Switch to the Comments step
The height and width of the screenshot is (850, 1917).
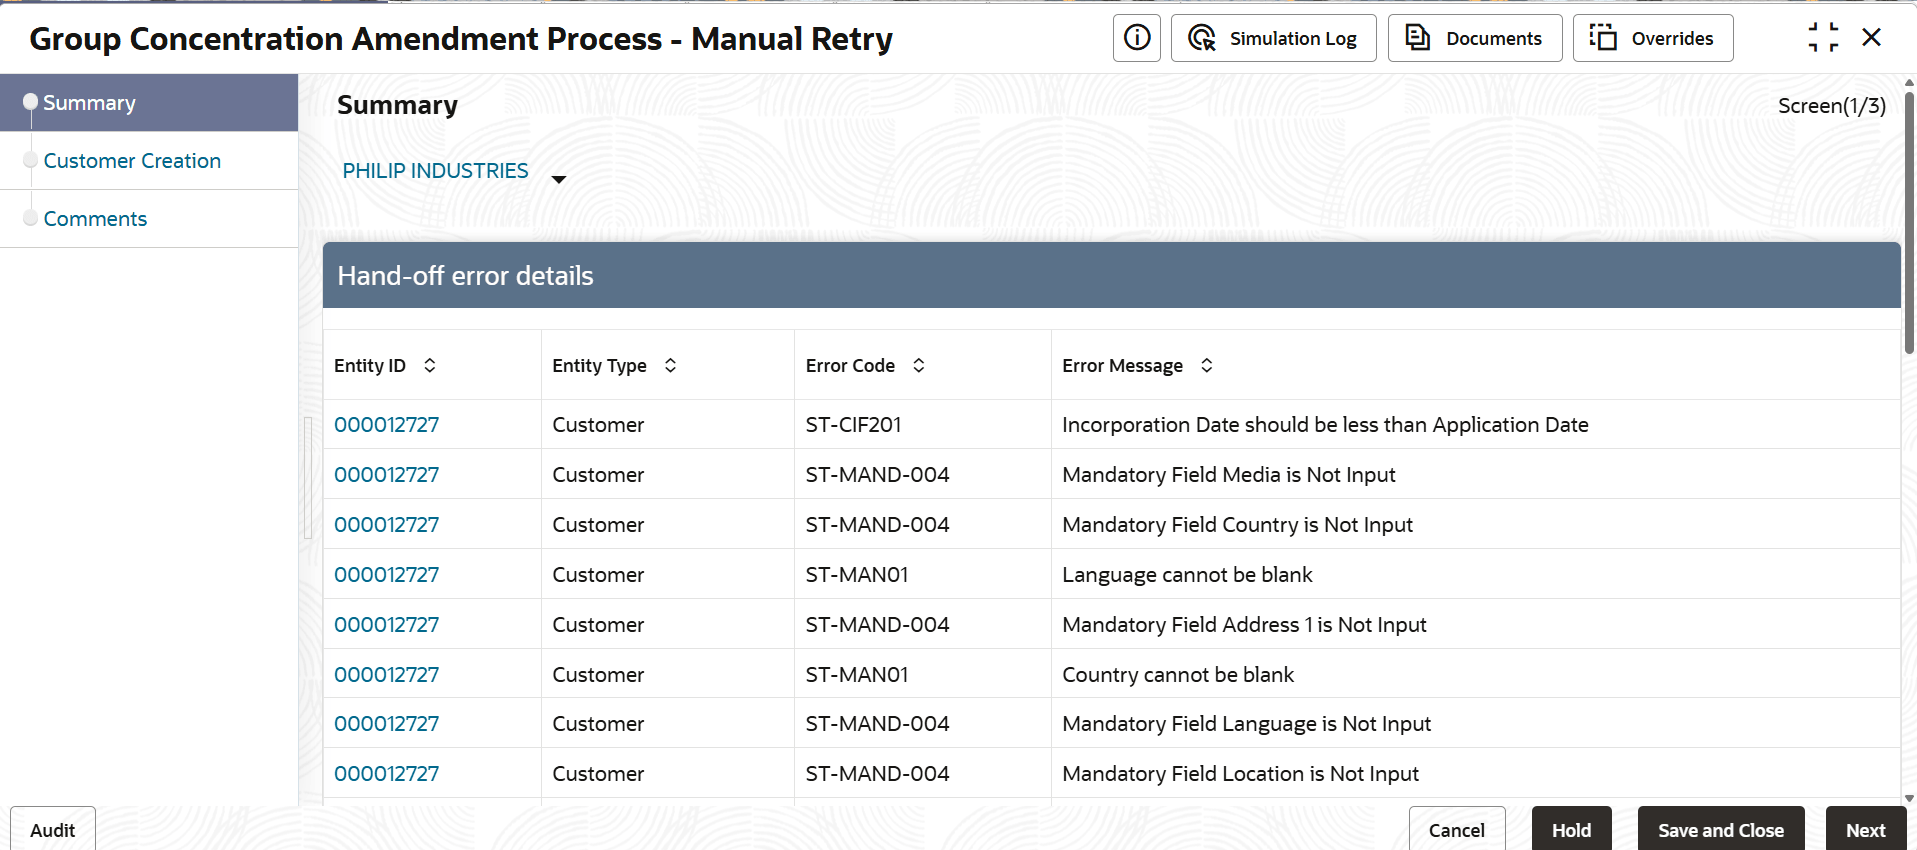[x=95, y=219]
